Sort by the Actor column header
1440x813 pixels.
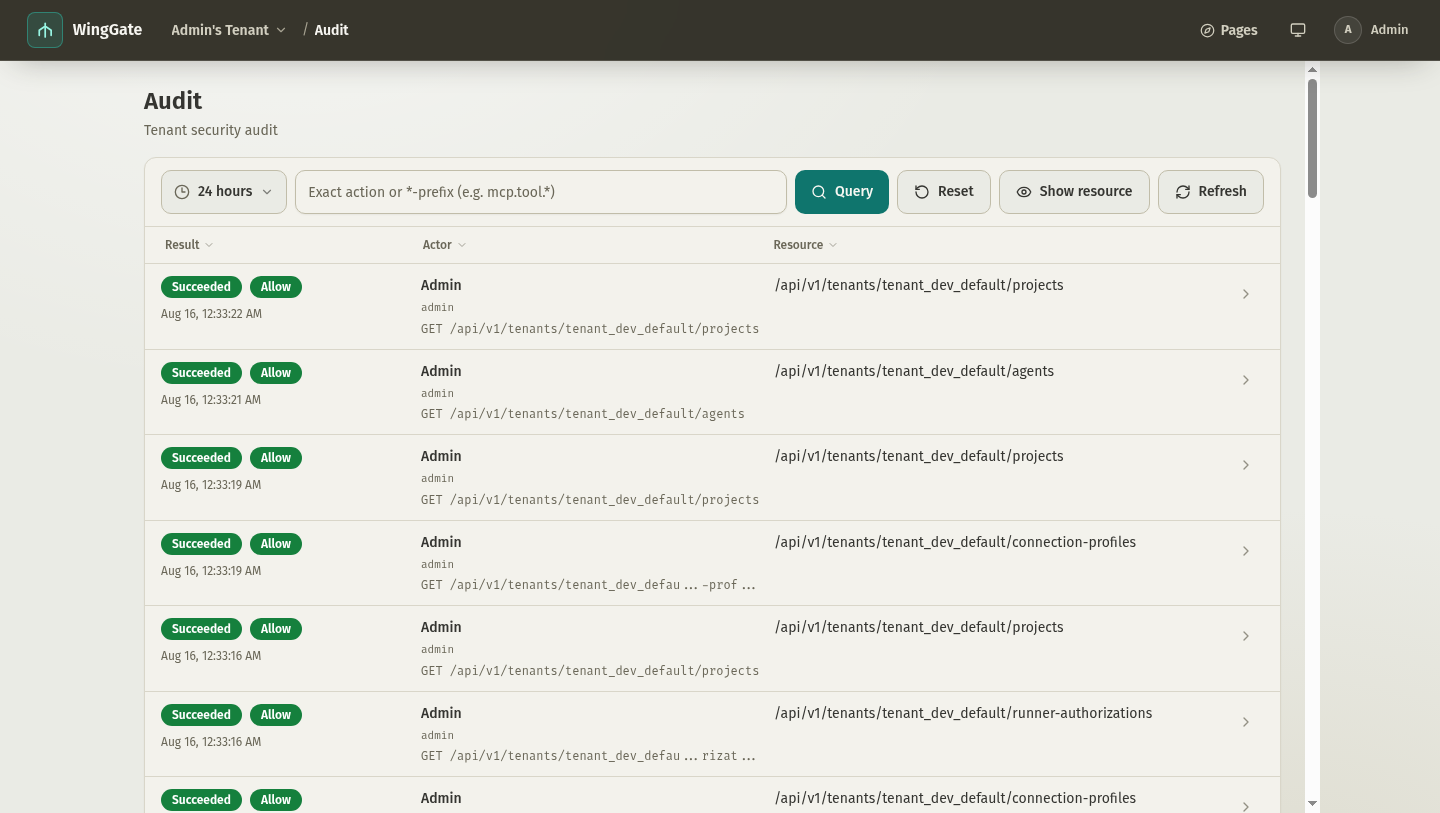444,245
